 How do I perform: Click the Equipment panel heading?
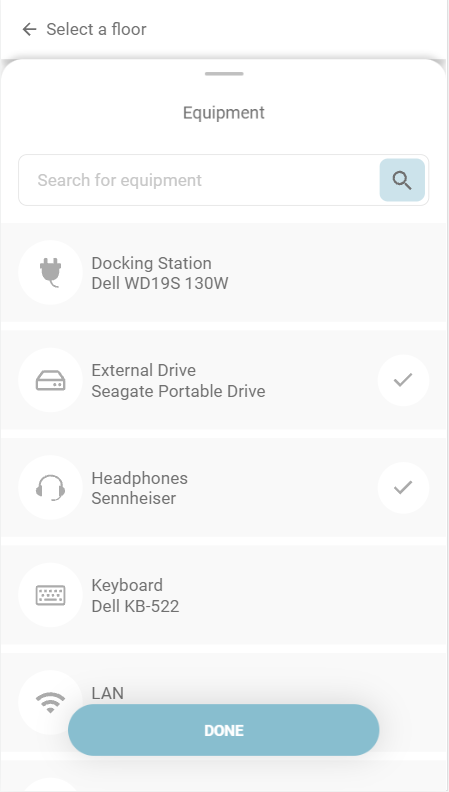point(224,112)
